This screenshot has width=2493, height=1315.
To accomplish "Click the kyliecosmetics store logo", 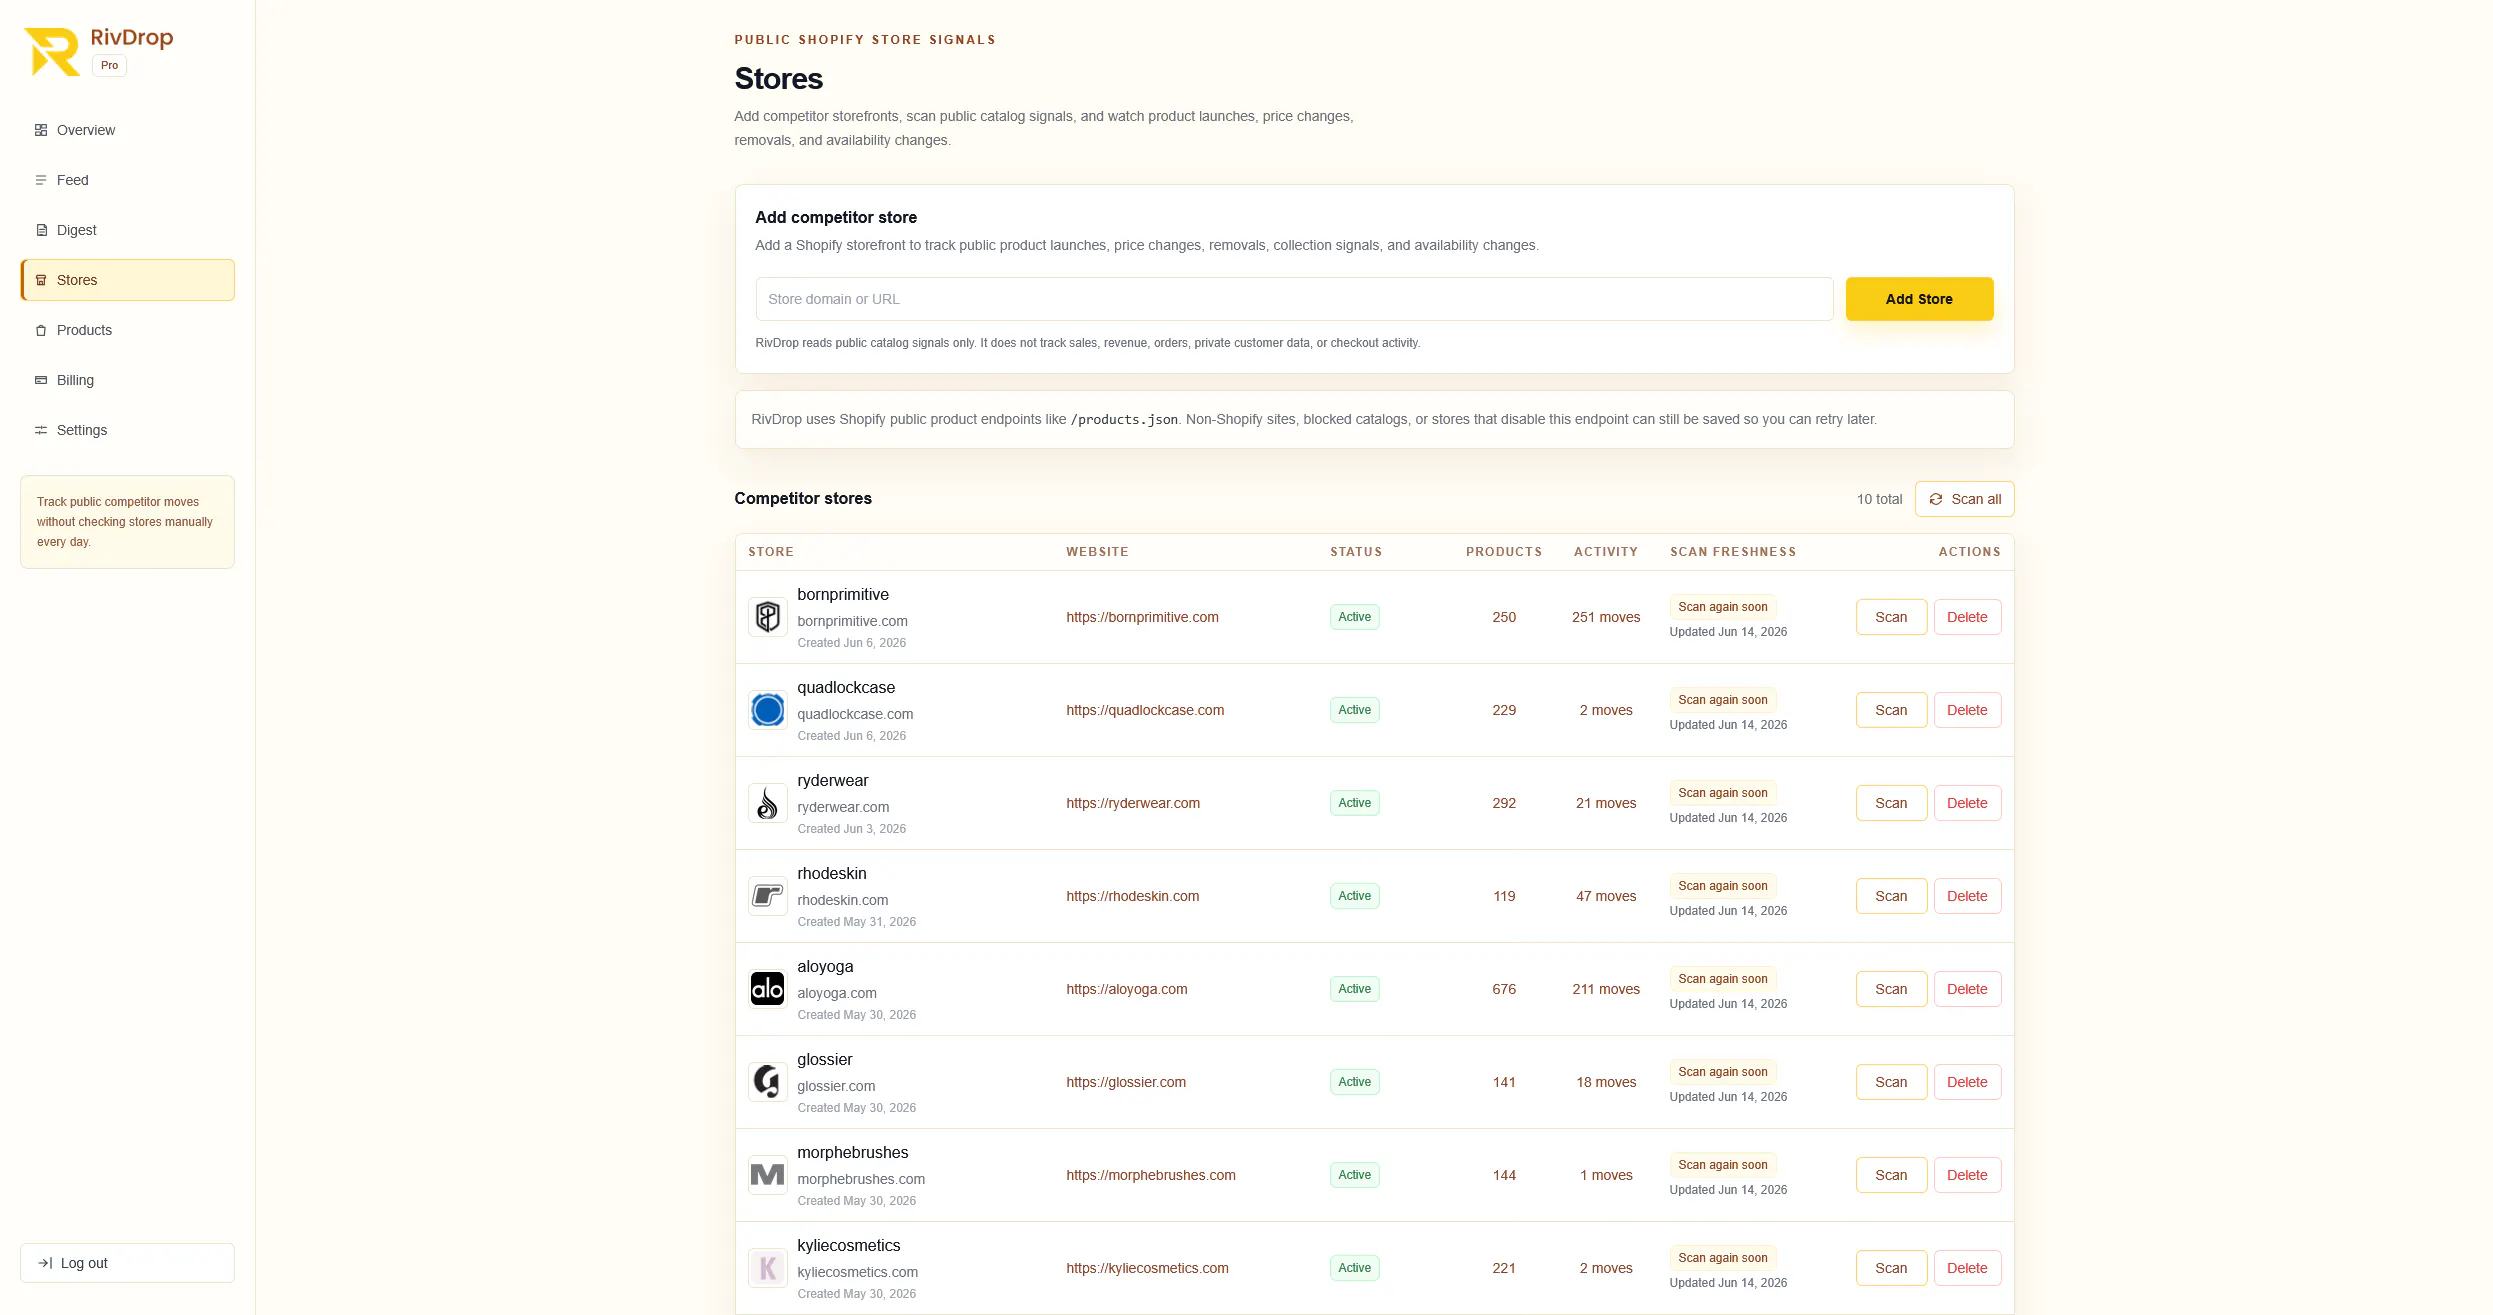I will click(768, 1268).
